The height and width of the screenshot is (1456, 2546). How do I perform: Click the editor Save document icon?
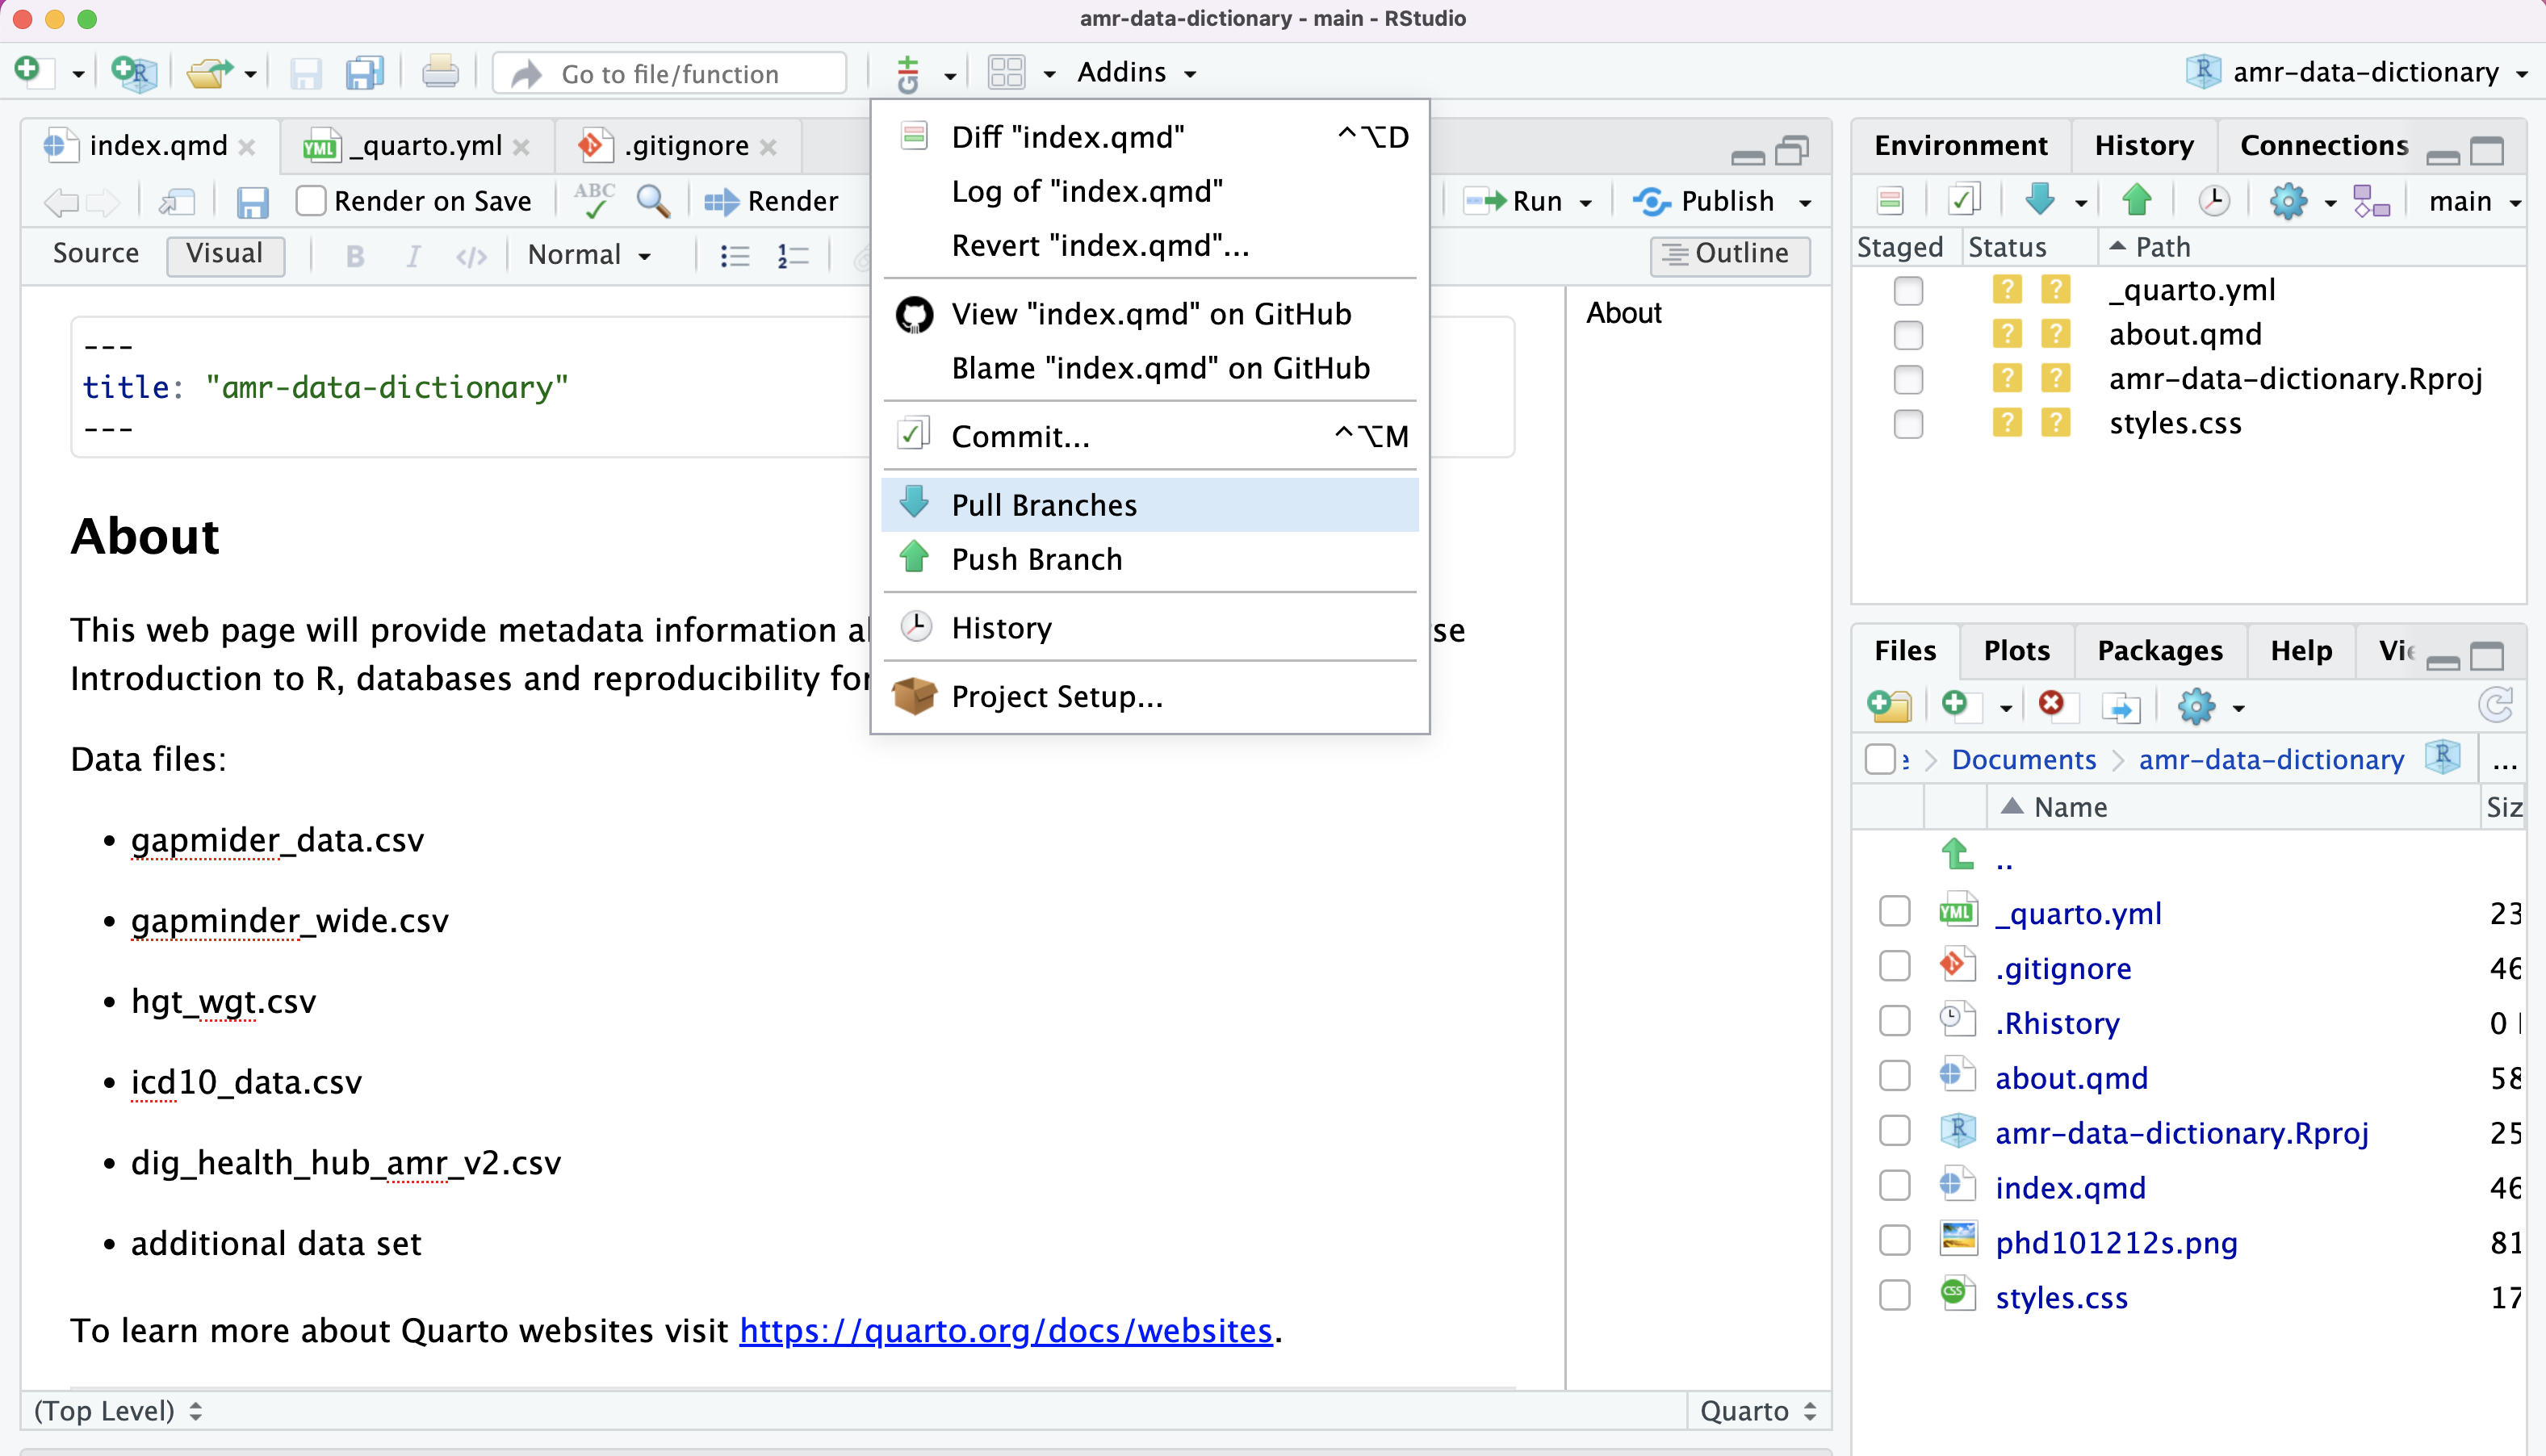point(252,202)
